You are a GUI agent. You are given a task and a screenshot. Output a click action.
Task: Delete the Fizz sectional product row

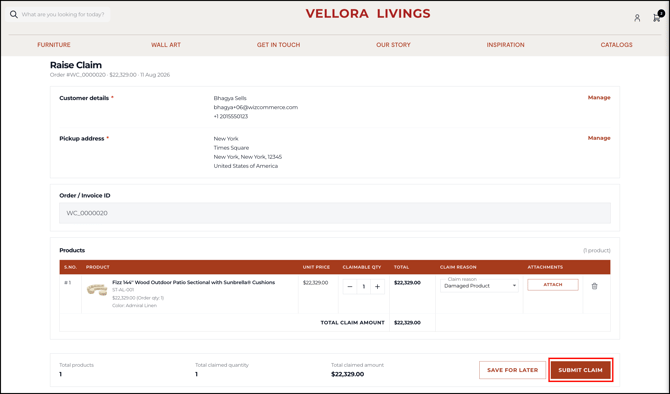click(x=594, y=286)
